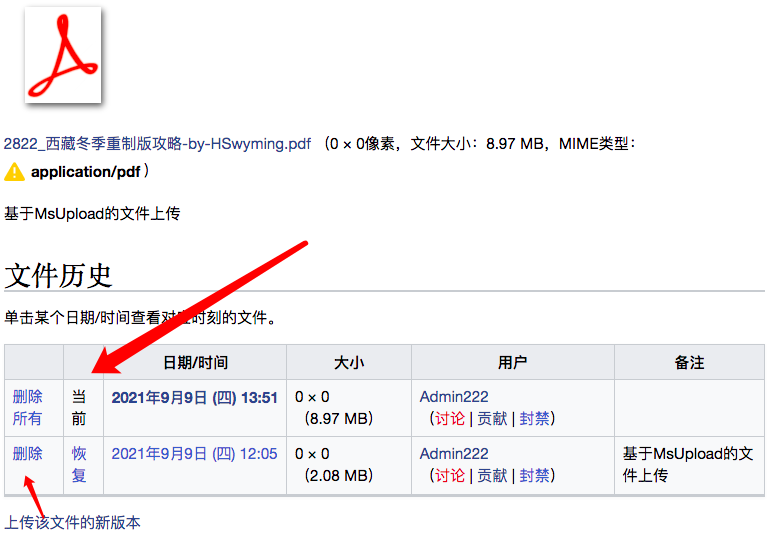Click 封禁 link in the 8.97 MB row
Viewport: 770px width, 548px height.
pos(535,418)
